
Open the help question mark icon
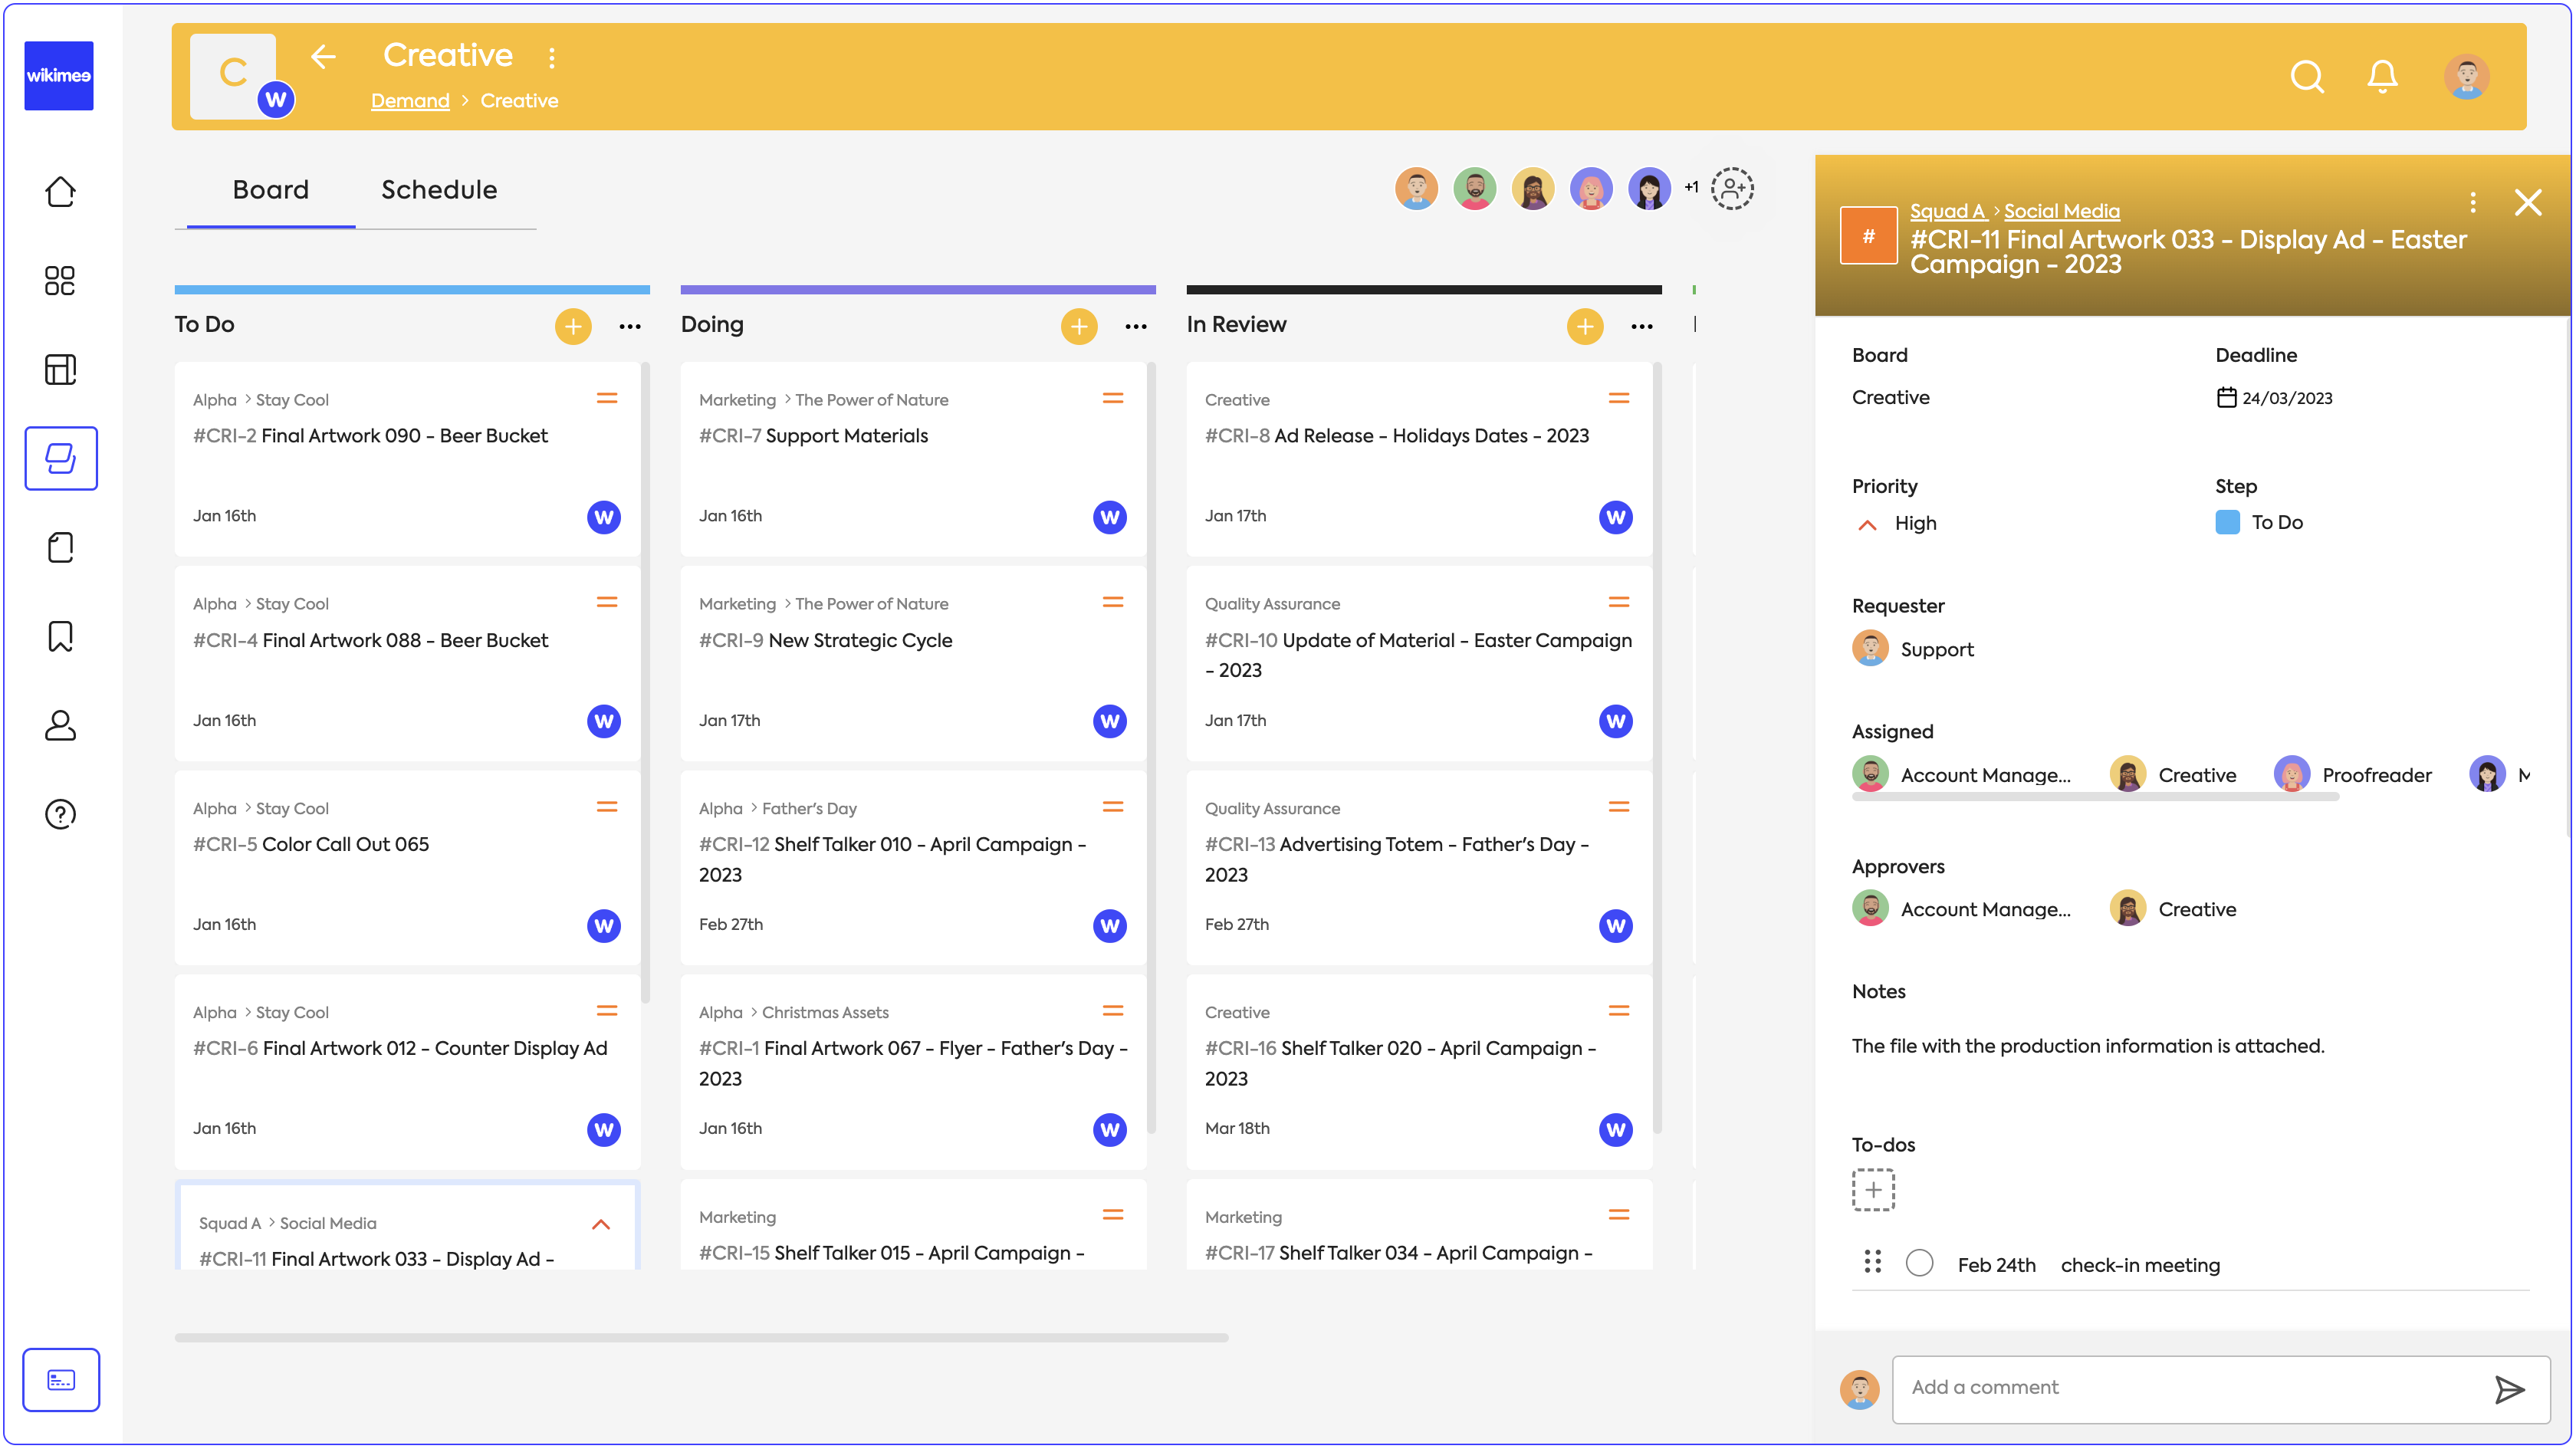pos(60,814)
